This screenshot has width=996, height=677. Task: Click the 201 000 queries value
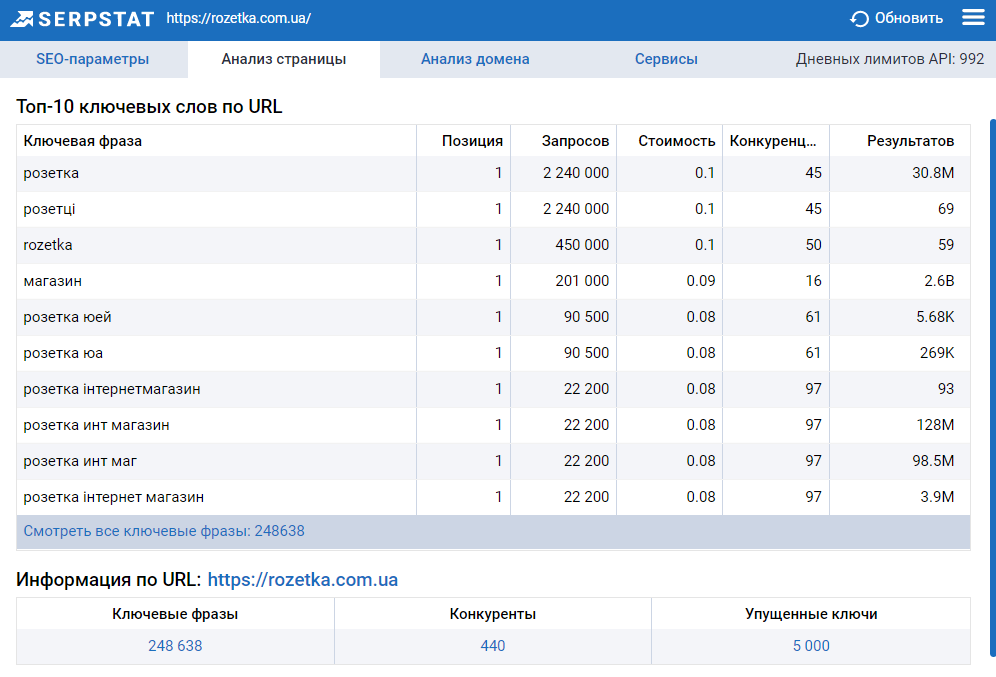[x=582, y=281]
